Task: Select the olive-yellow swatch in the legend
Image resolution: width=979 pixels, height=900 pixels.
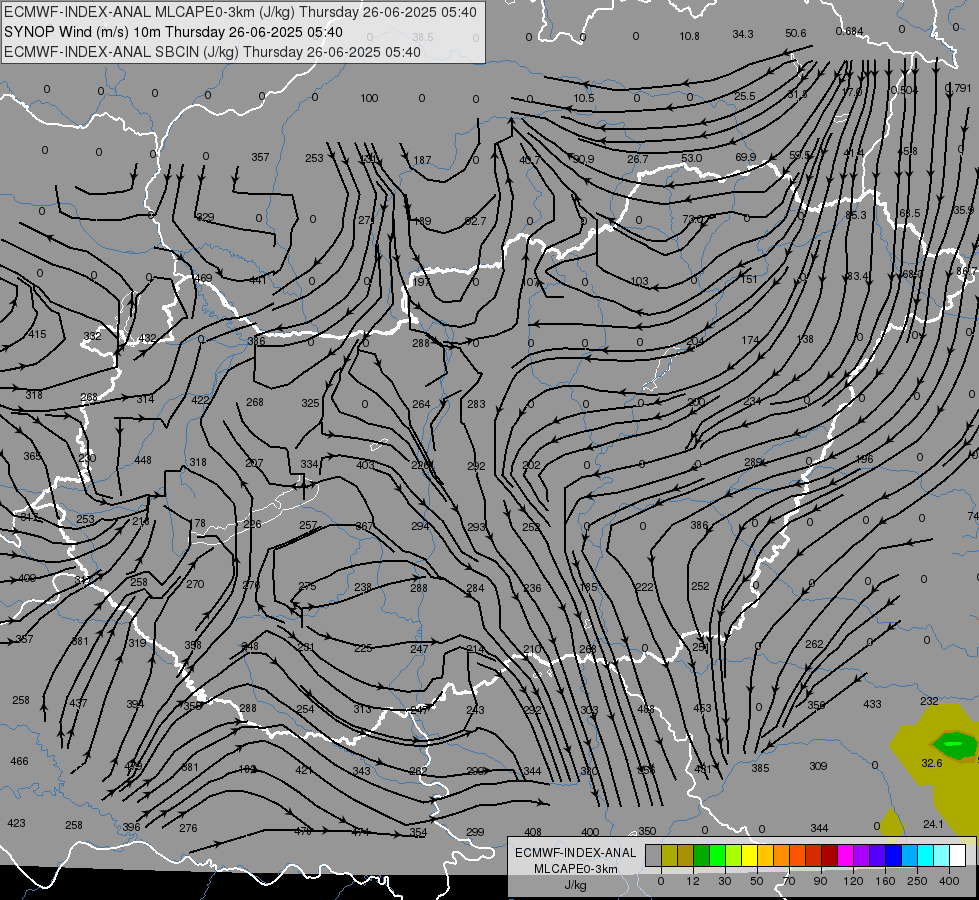Action: [x=669, y=855]
